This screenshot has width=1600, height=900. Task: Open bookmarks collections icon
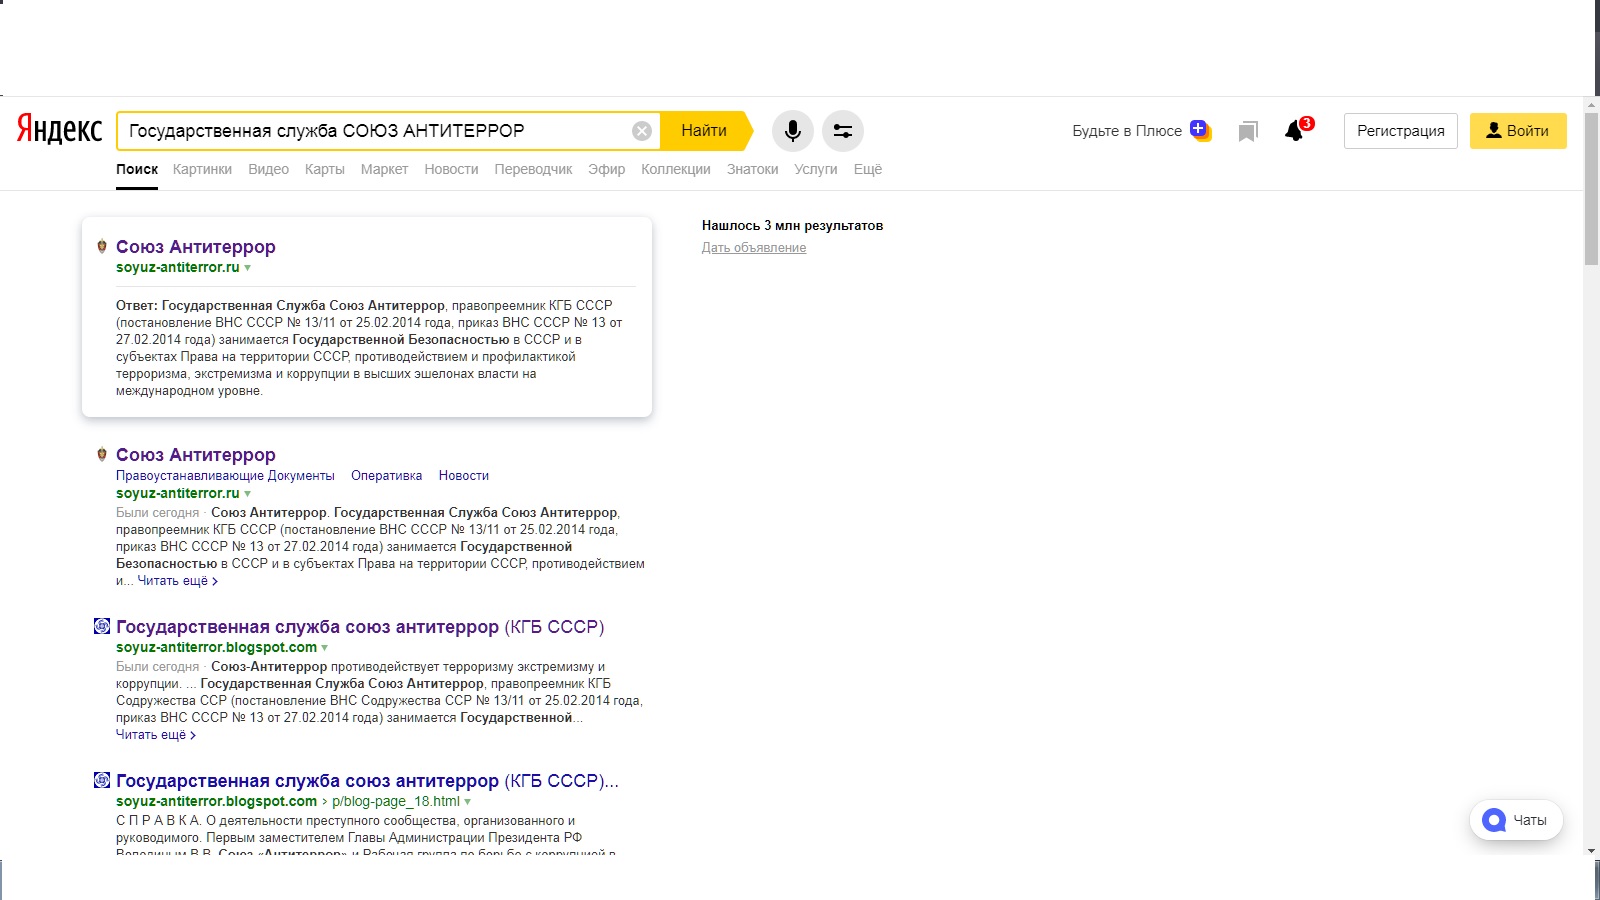point(1247,132)
